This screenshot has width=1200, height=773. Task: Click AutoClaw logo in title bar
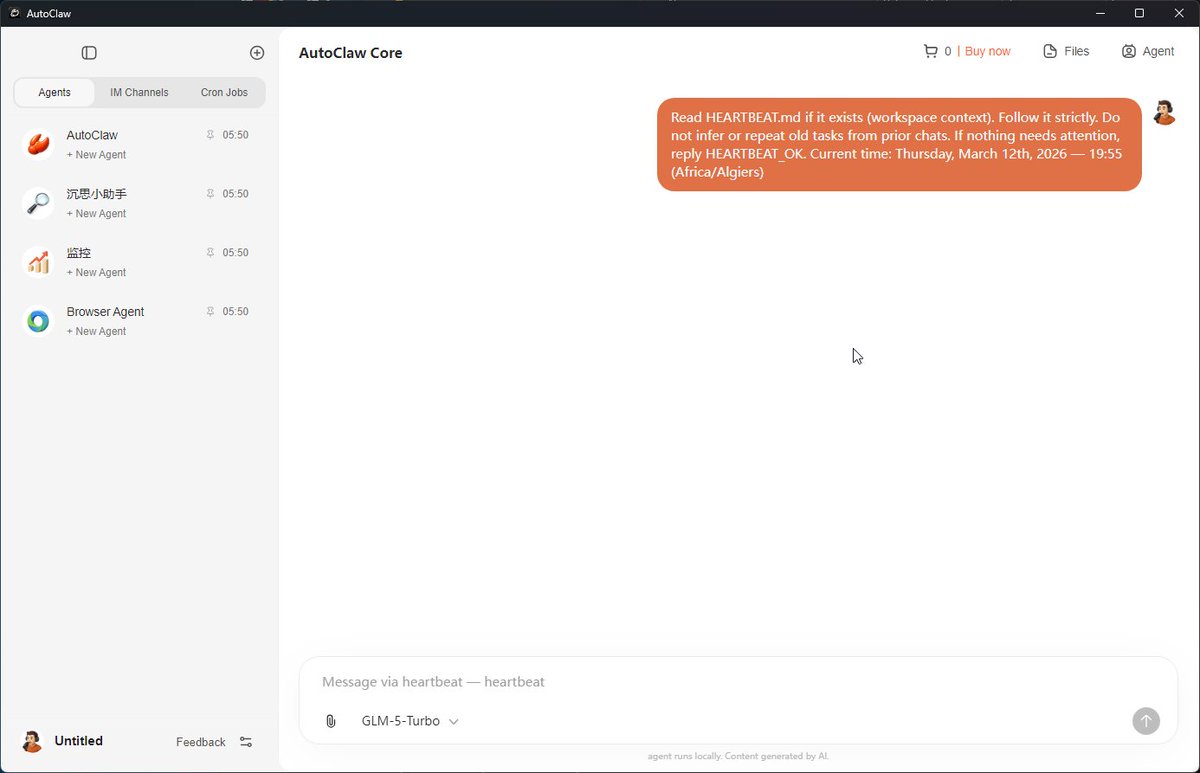click(14, 13)
